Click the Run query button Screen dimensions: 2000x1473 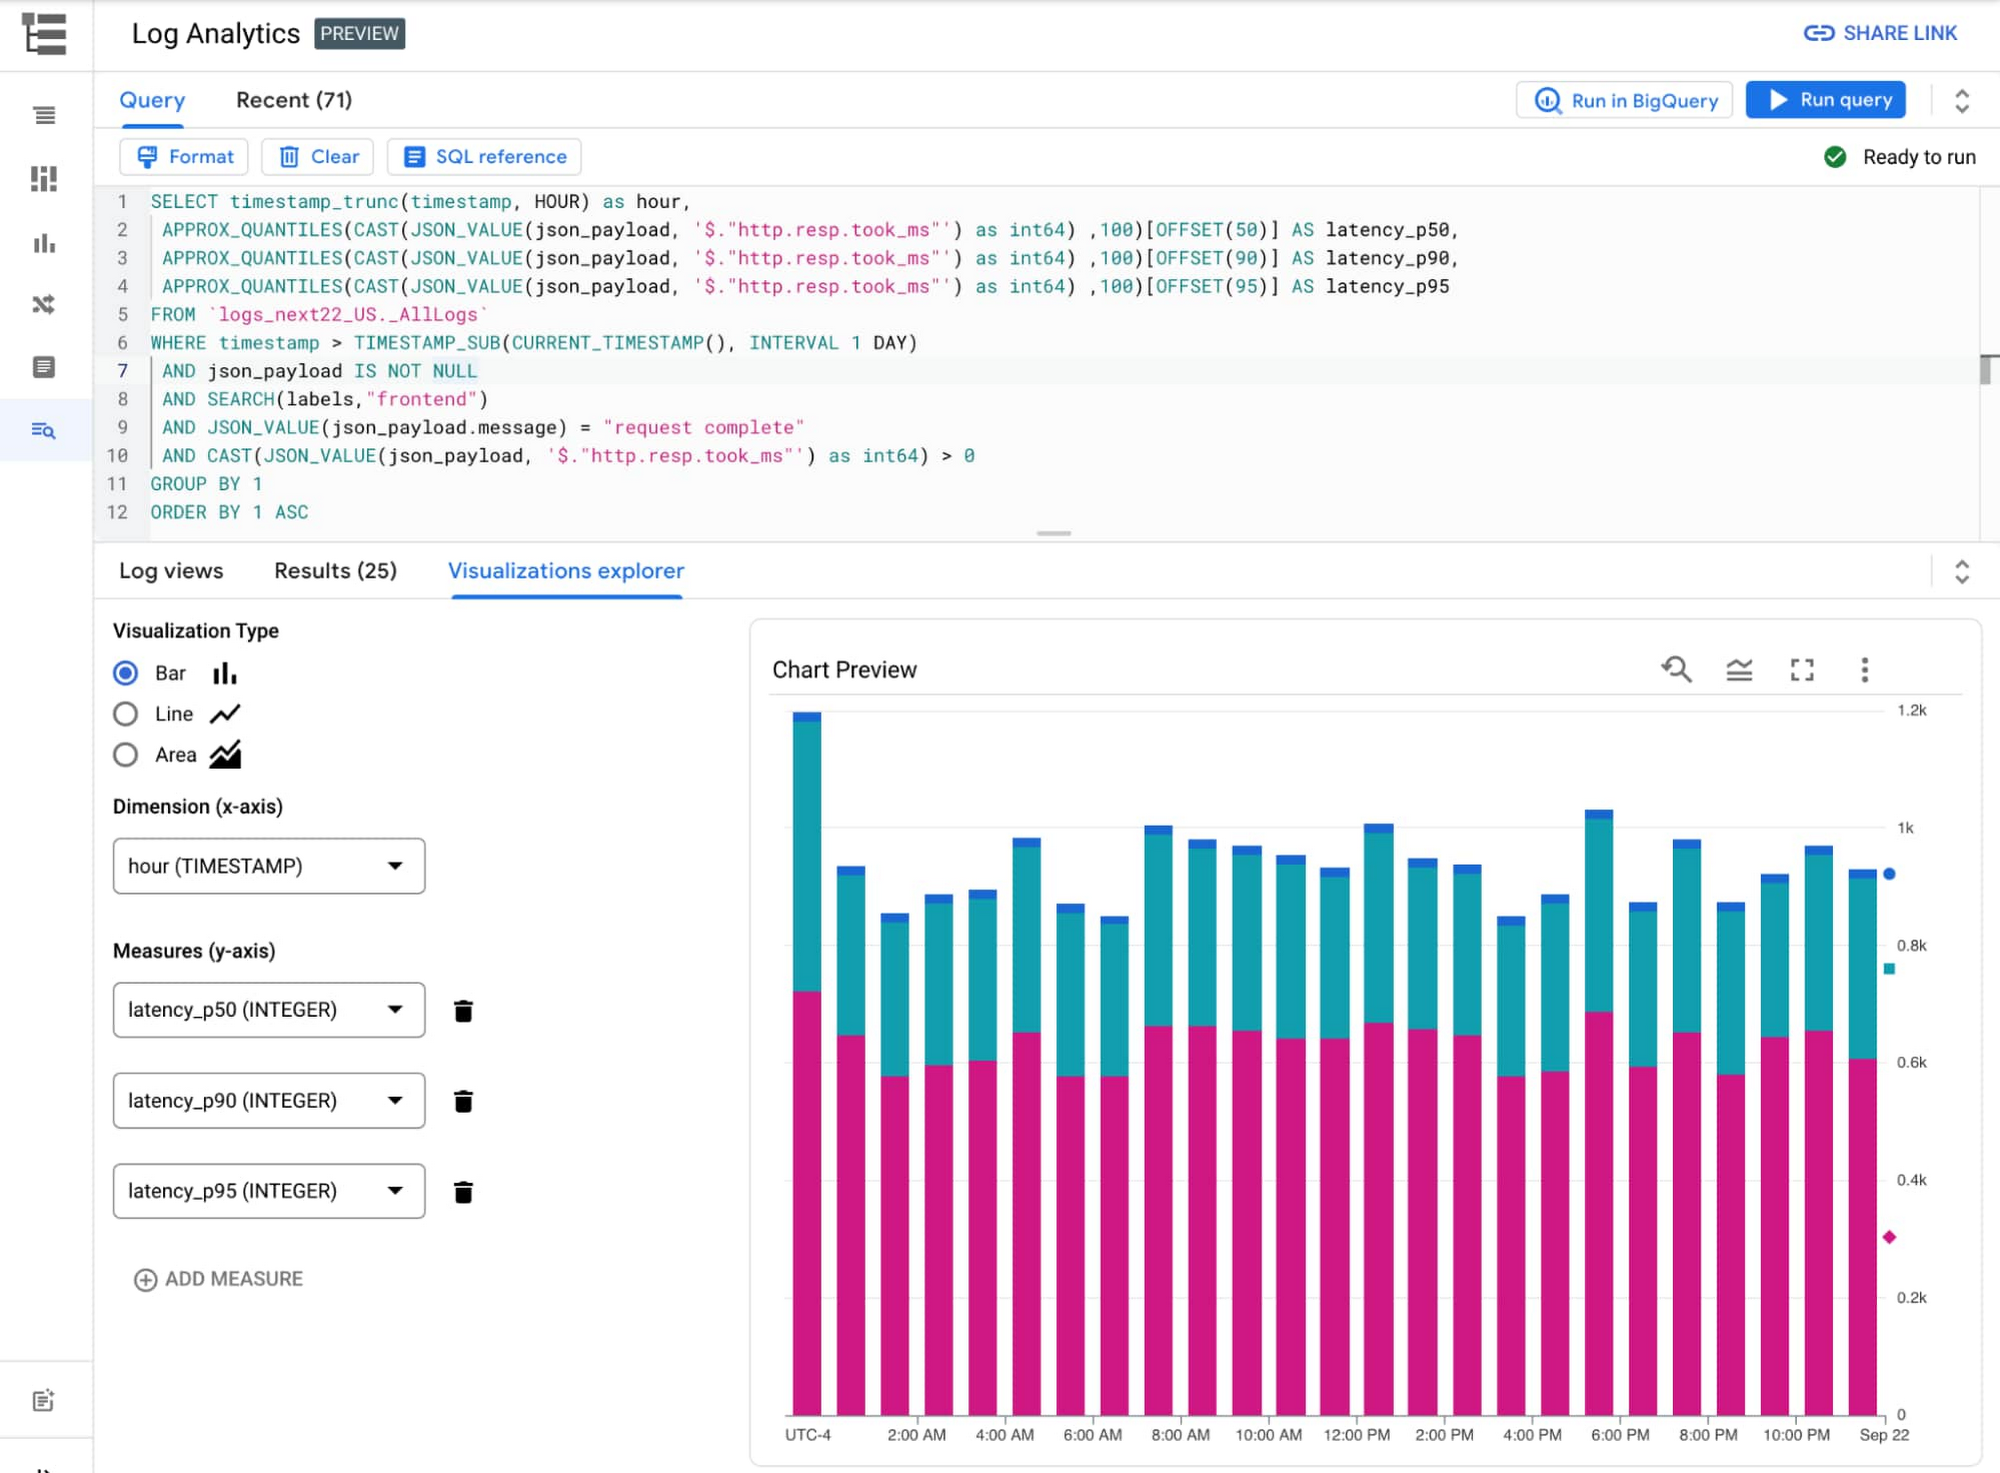(1832, 99)
